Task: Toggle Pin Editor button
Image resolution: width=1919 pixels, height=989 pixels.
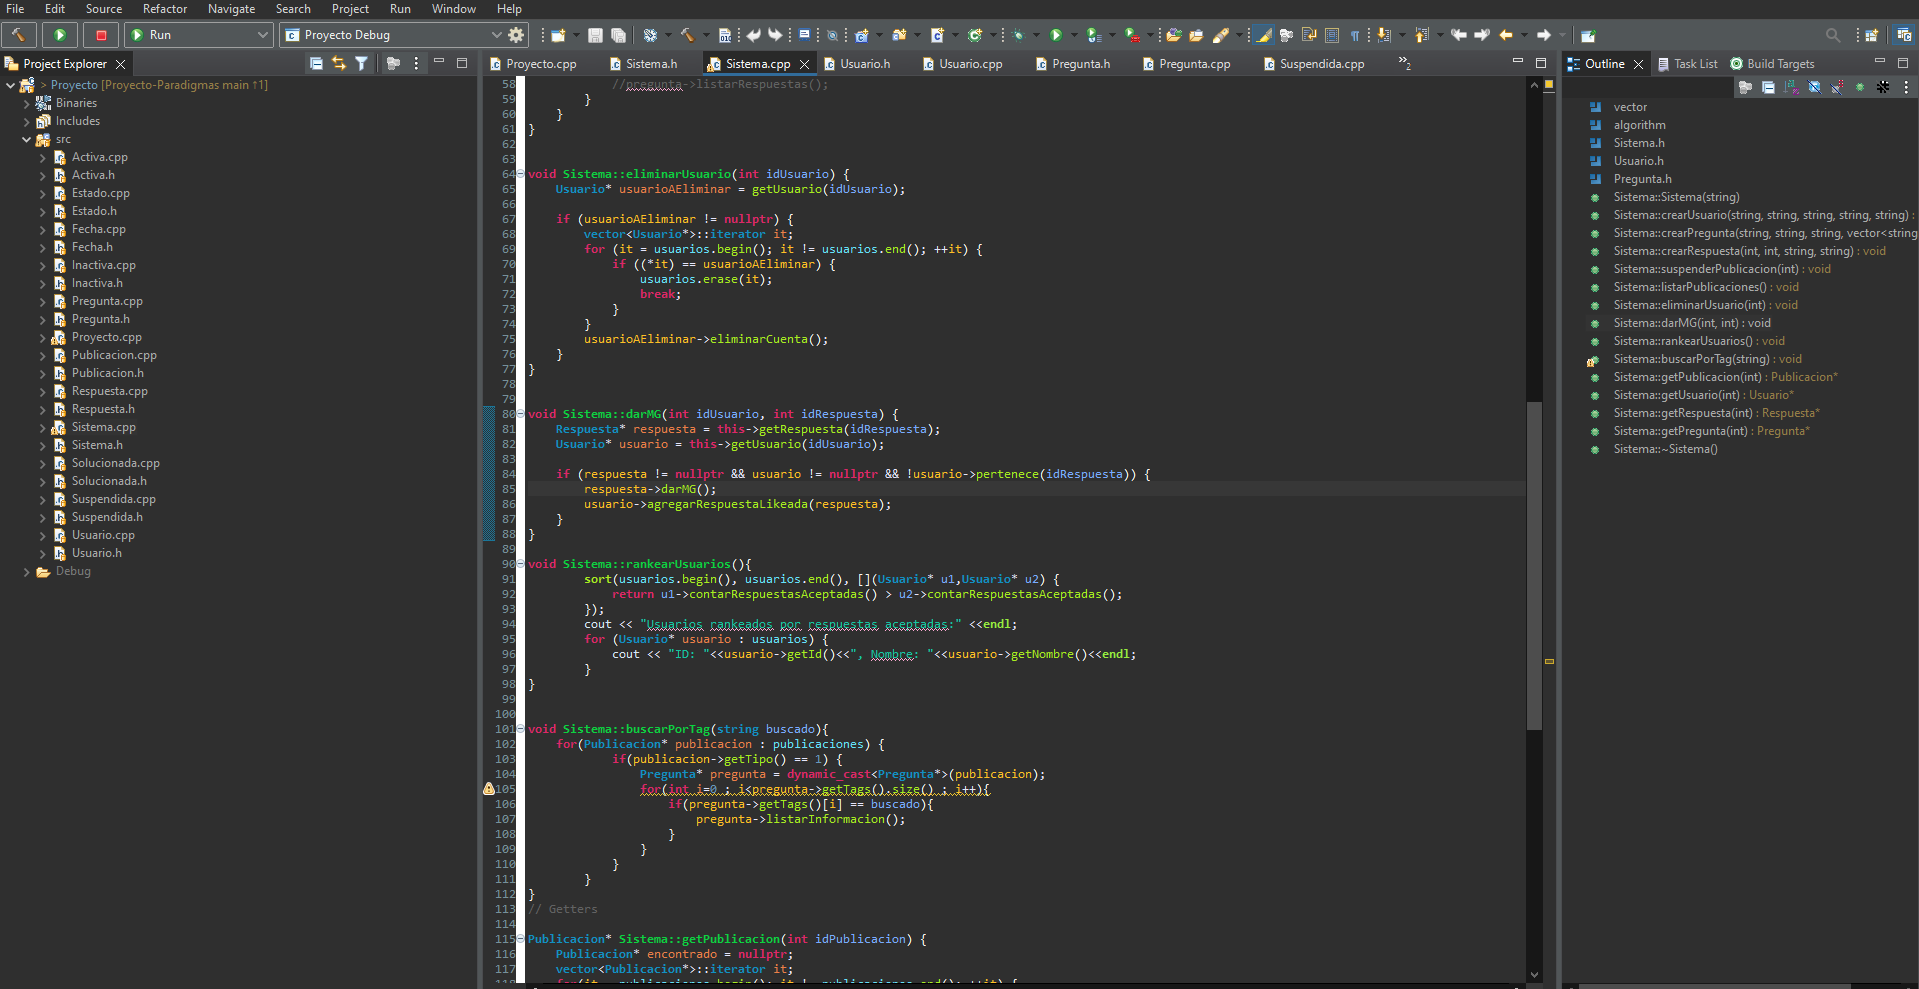Action: 1588,35
